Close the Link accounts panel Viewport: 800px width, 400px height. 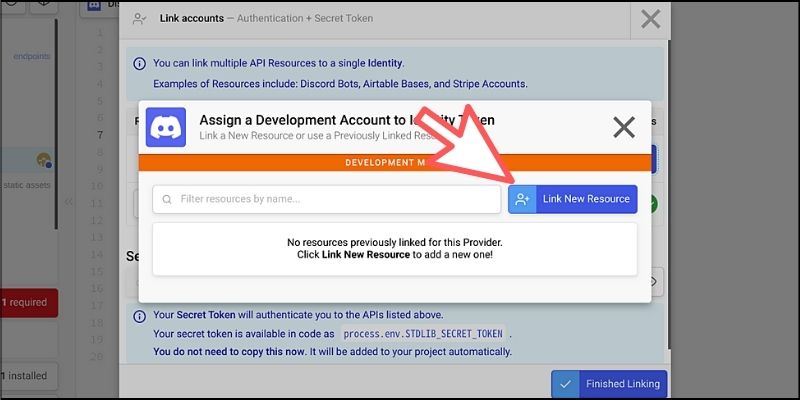tap(651, 19)
